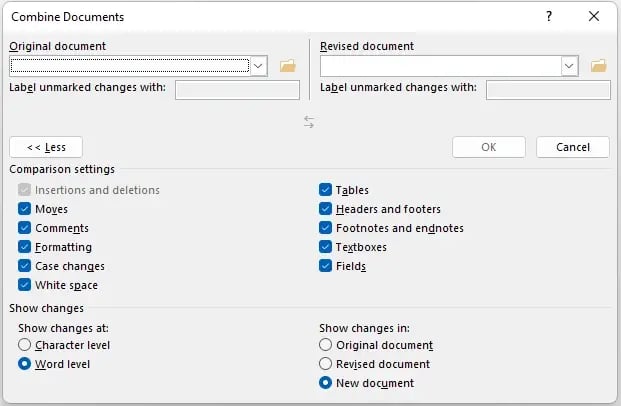Select Character level radio button
The width and height of the screenshot is (621, 406).
coord(24,345)
